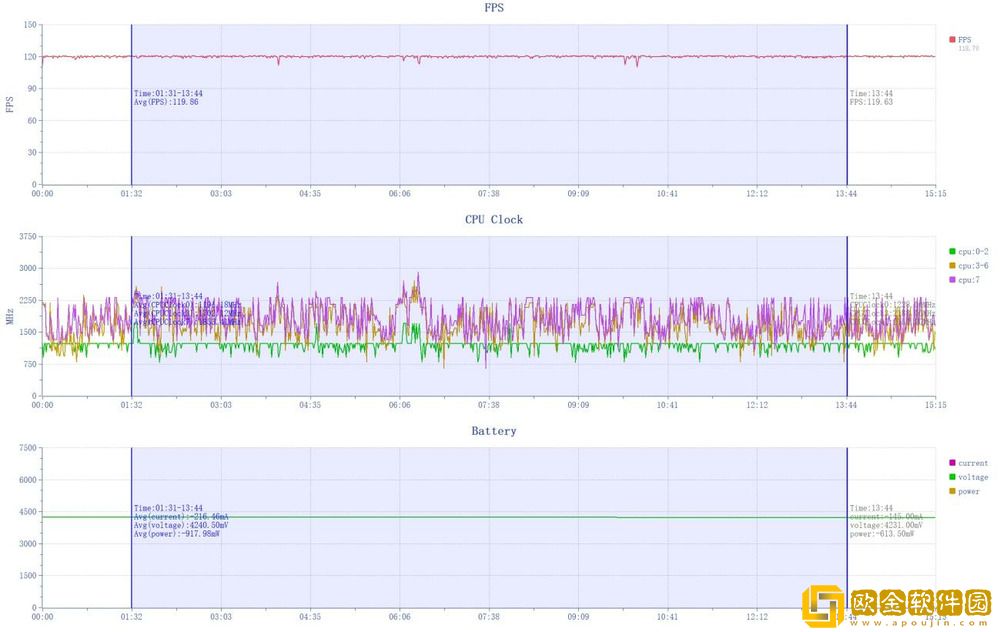Click the FPS chart title
Screen dimensions: 1000x632
coord(494,7)
